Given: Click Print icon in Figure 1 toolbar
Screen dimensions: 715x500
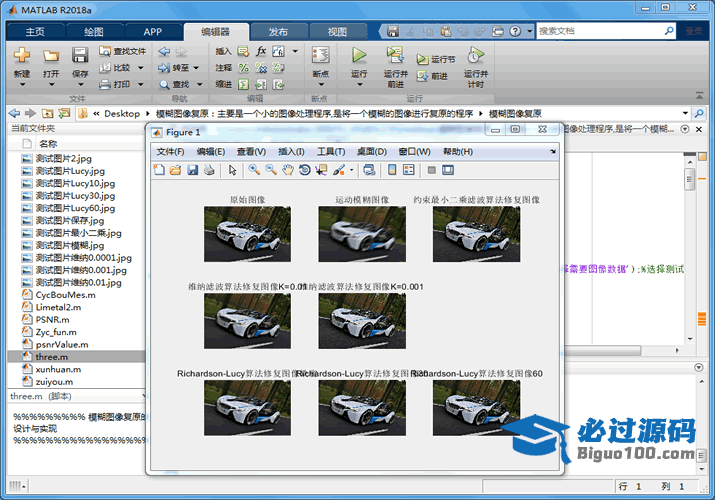Looking at the screenshot, I should (209, 170).
